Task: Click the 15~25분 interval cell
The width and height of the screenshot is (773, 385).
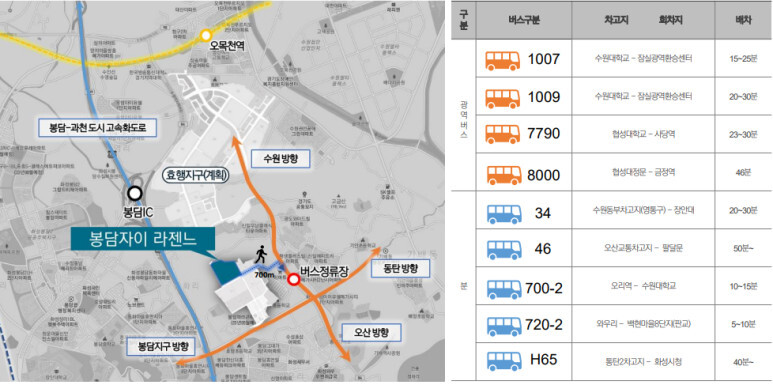Action: coord(743,59)
